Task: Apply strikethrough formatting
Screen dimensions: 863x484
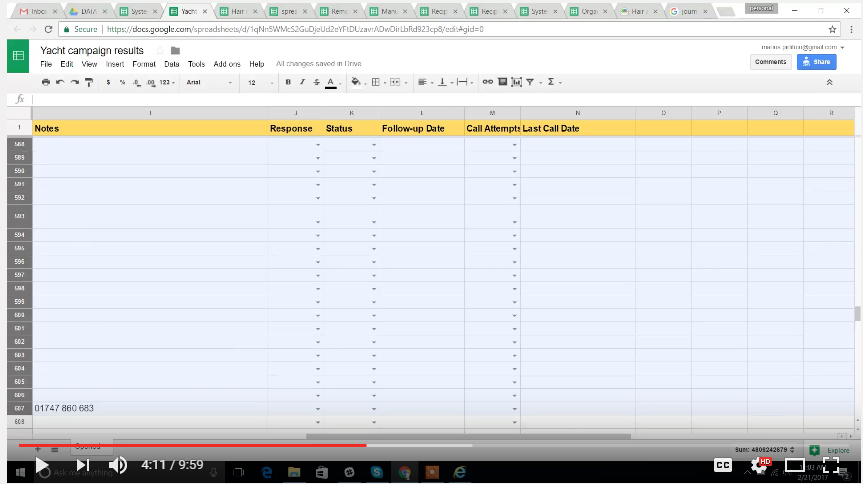Action: click(316, 82)
